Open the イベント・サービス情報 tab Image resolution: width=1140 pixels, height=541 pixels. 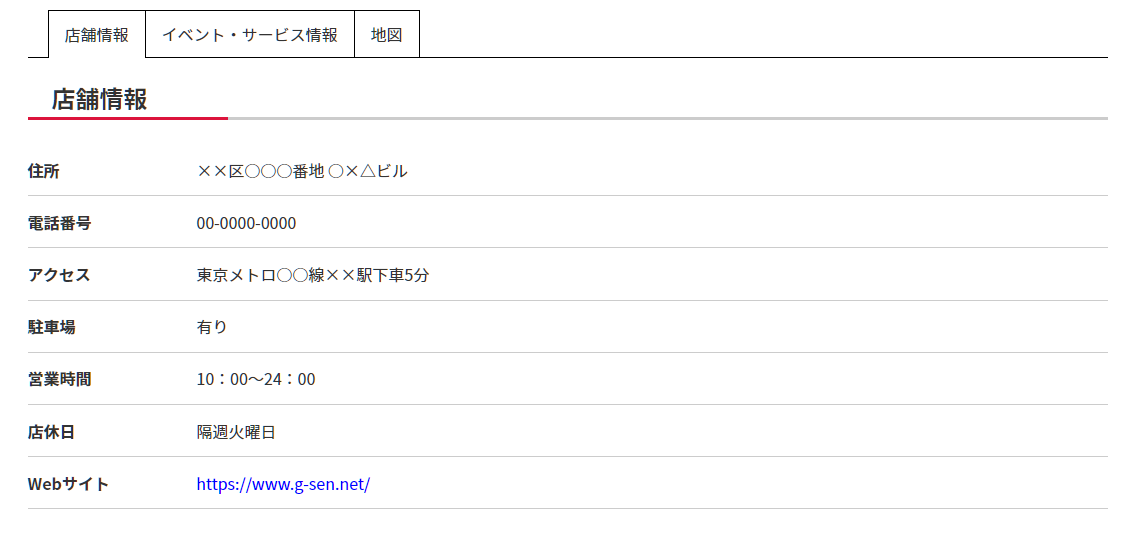tap(250, 34)
